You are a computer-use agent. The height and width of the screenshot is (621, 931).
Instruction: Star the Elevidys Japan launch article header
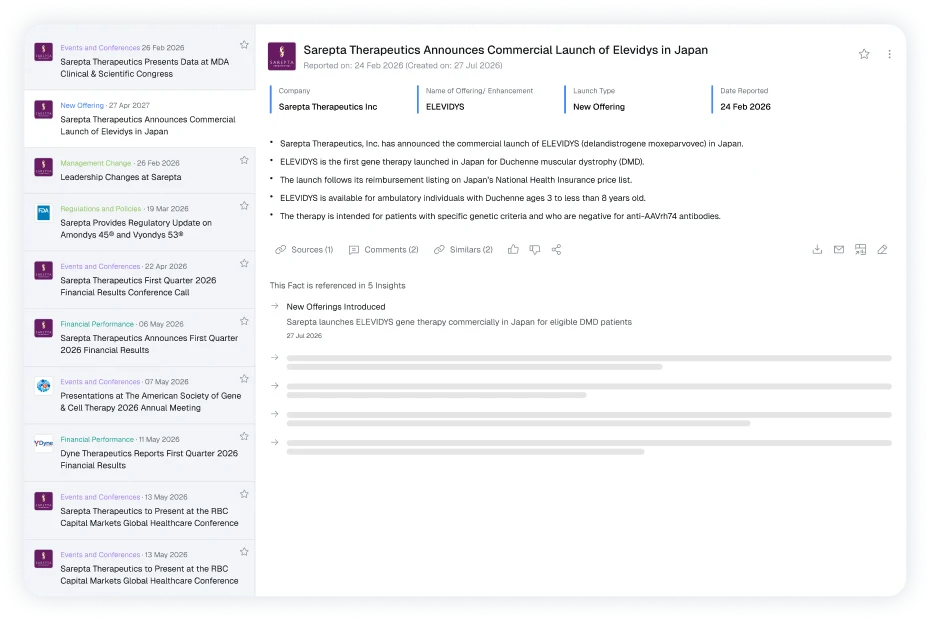(x=864, y=54)
